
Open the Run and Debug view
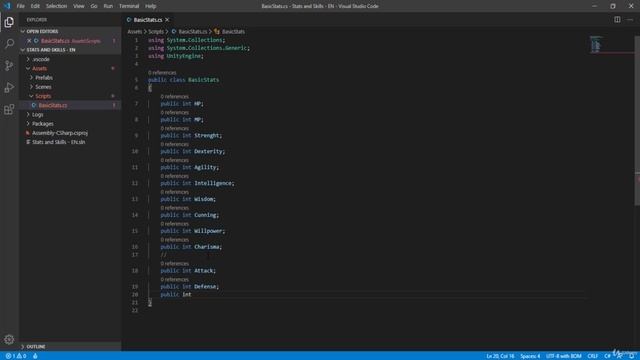9,87
